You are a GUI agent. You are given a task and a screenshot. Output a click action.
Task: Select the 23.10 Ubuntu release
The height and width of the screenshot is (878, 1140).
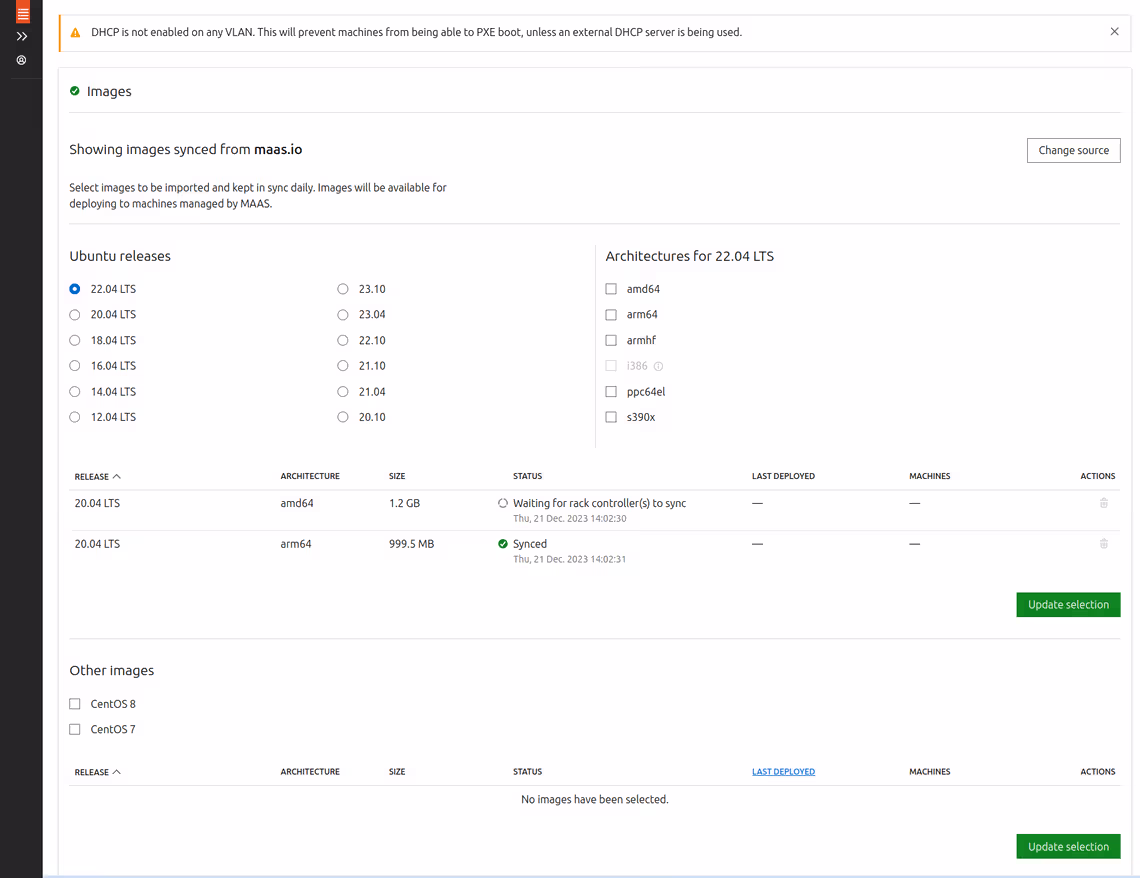point(343,289)
